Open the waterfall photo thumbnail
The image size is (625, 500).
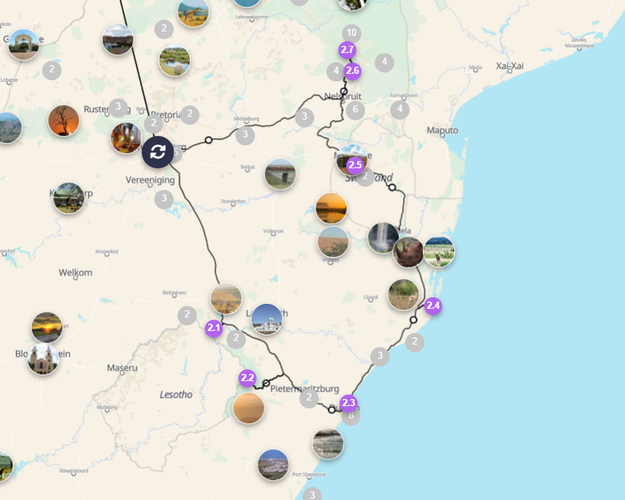pyautogui.click(x=383, y=238)
